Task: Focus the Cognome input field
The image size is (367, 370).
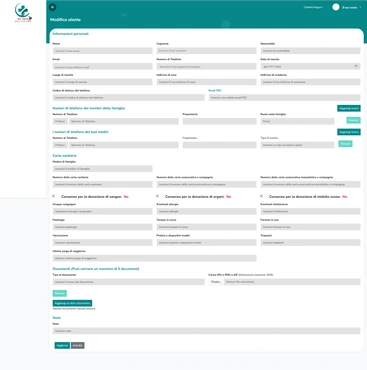Action: 206,51
